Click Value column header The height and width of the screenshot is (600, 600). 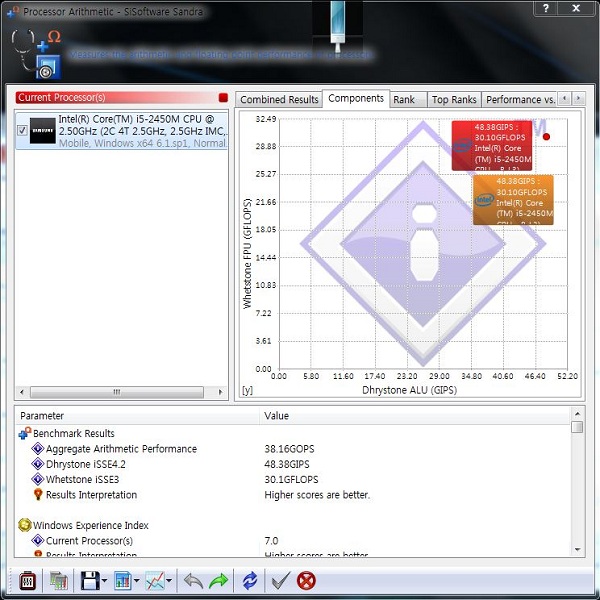pyautogui.click(x=415, y=416)
